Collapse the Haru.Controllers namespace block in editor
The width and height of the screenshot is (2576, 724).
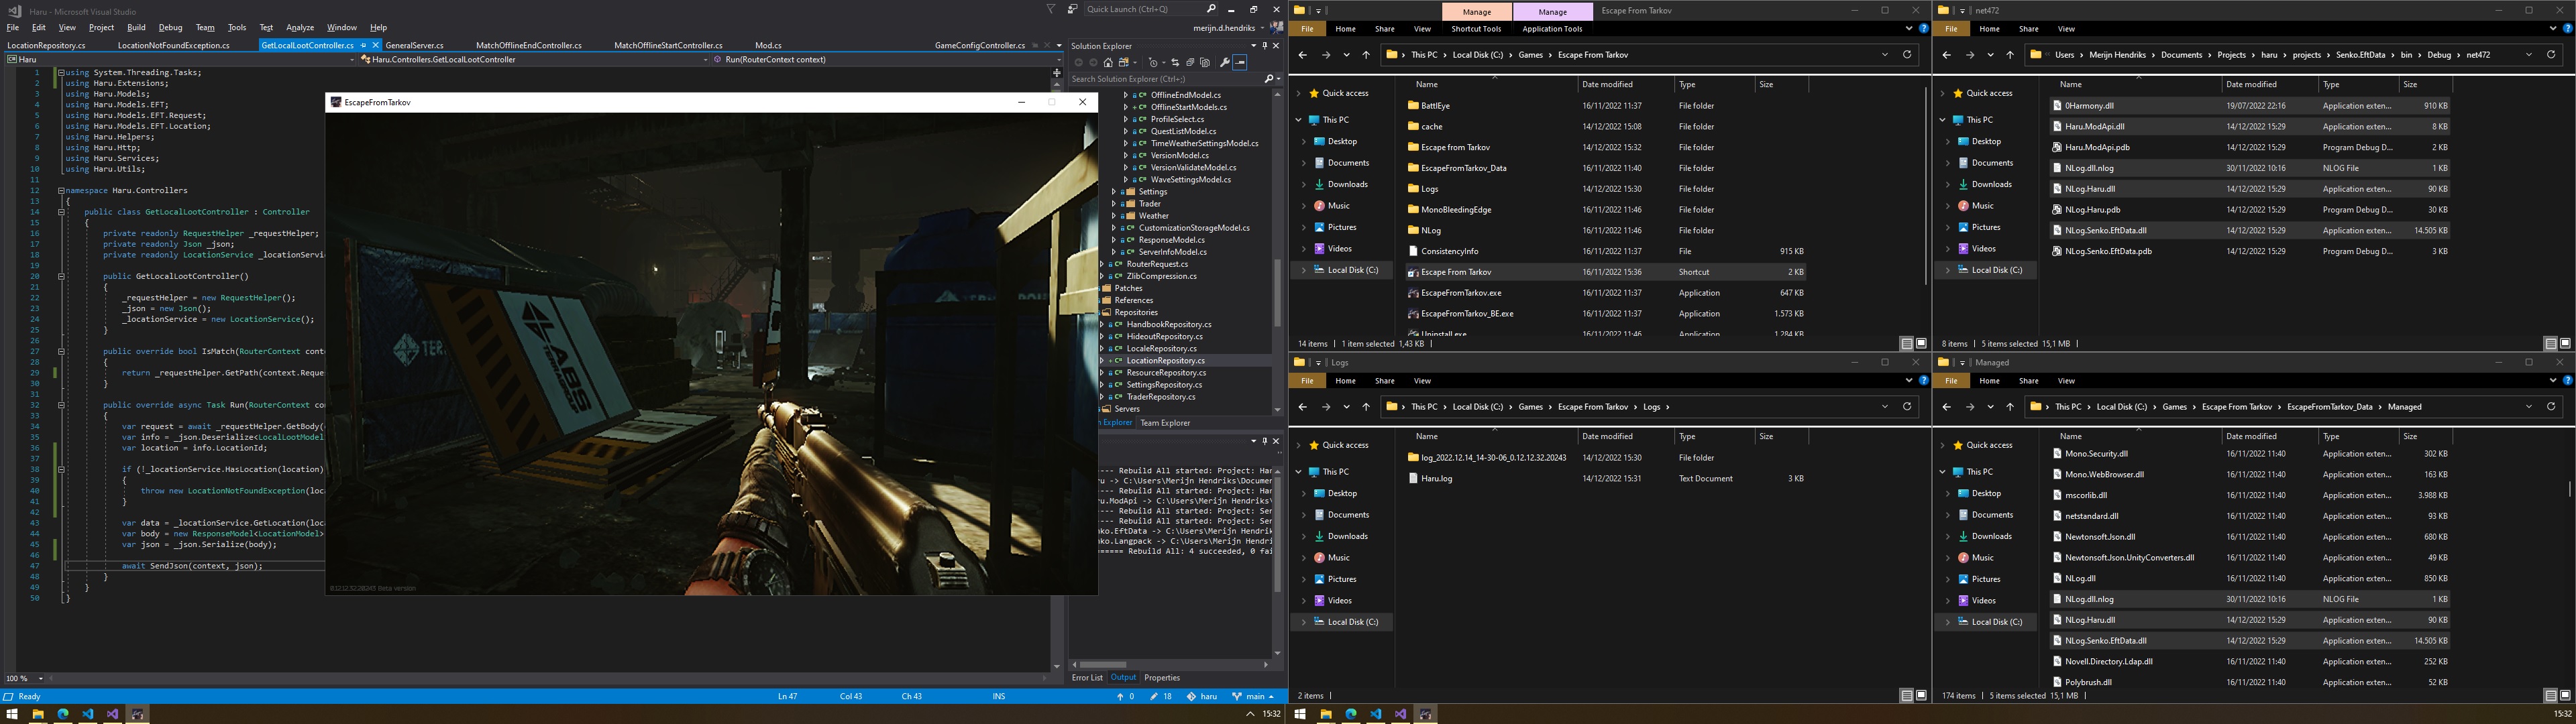61,190
